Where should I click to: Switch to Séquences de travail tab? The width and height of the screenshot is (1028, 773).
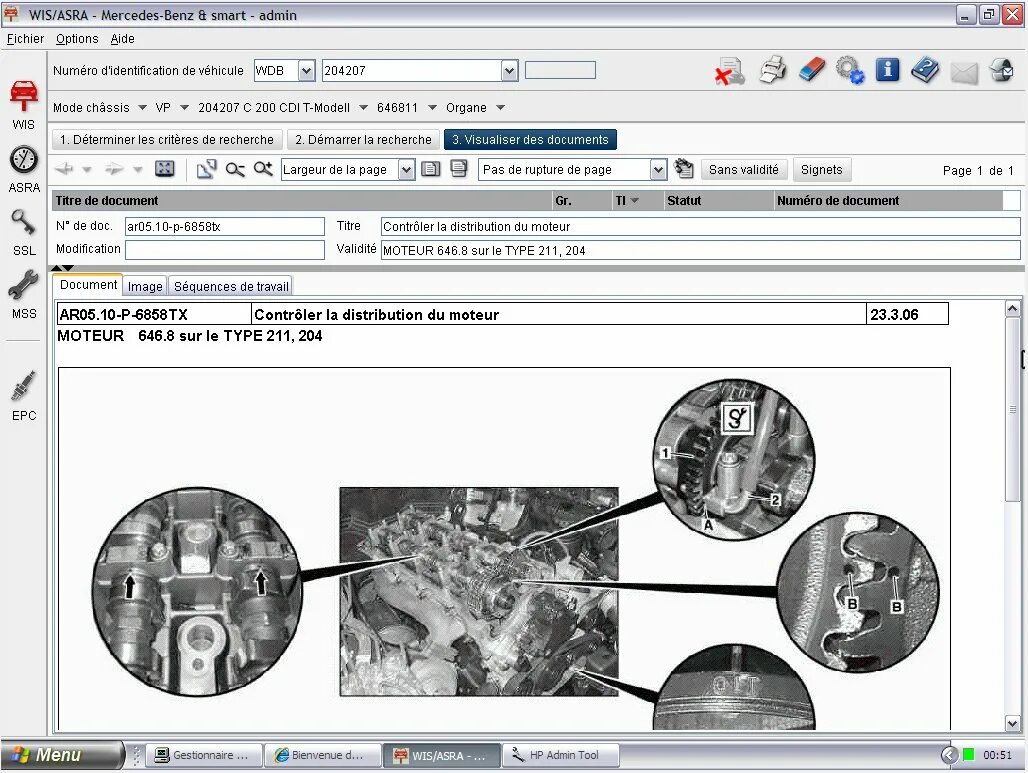pyautogui.click(x=231, y=286)
